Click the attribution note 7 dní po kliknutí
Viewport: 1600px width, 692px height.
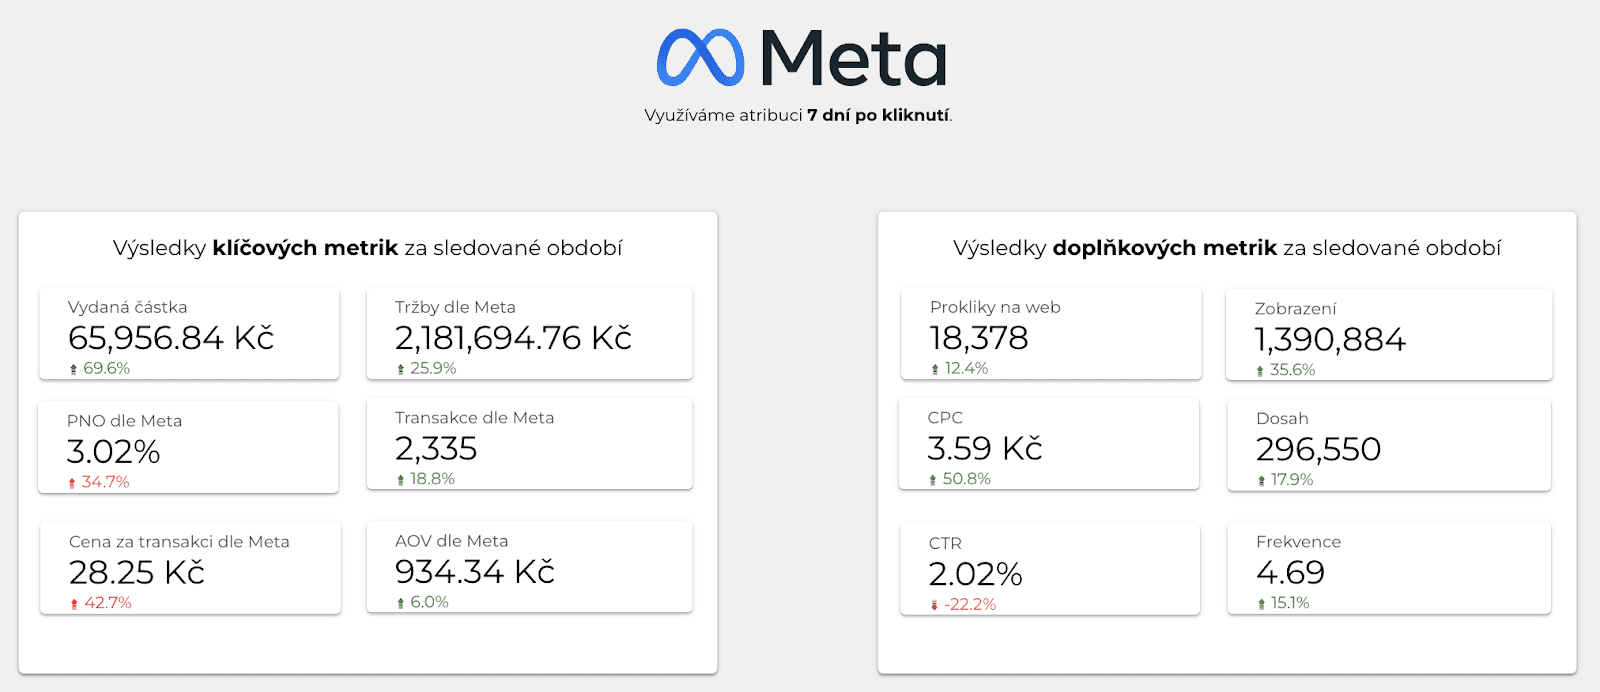point(879,115)
